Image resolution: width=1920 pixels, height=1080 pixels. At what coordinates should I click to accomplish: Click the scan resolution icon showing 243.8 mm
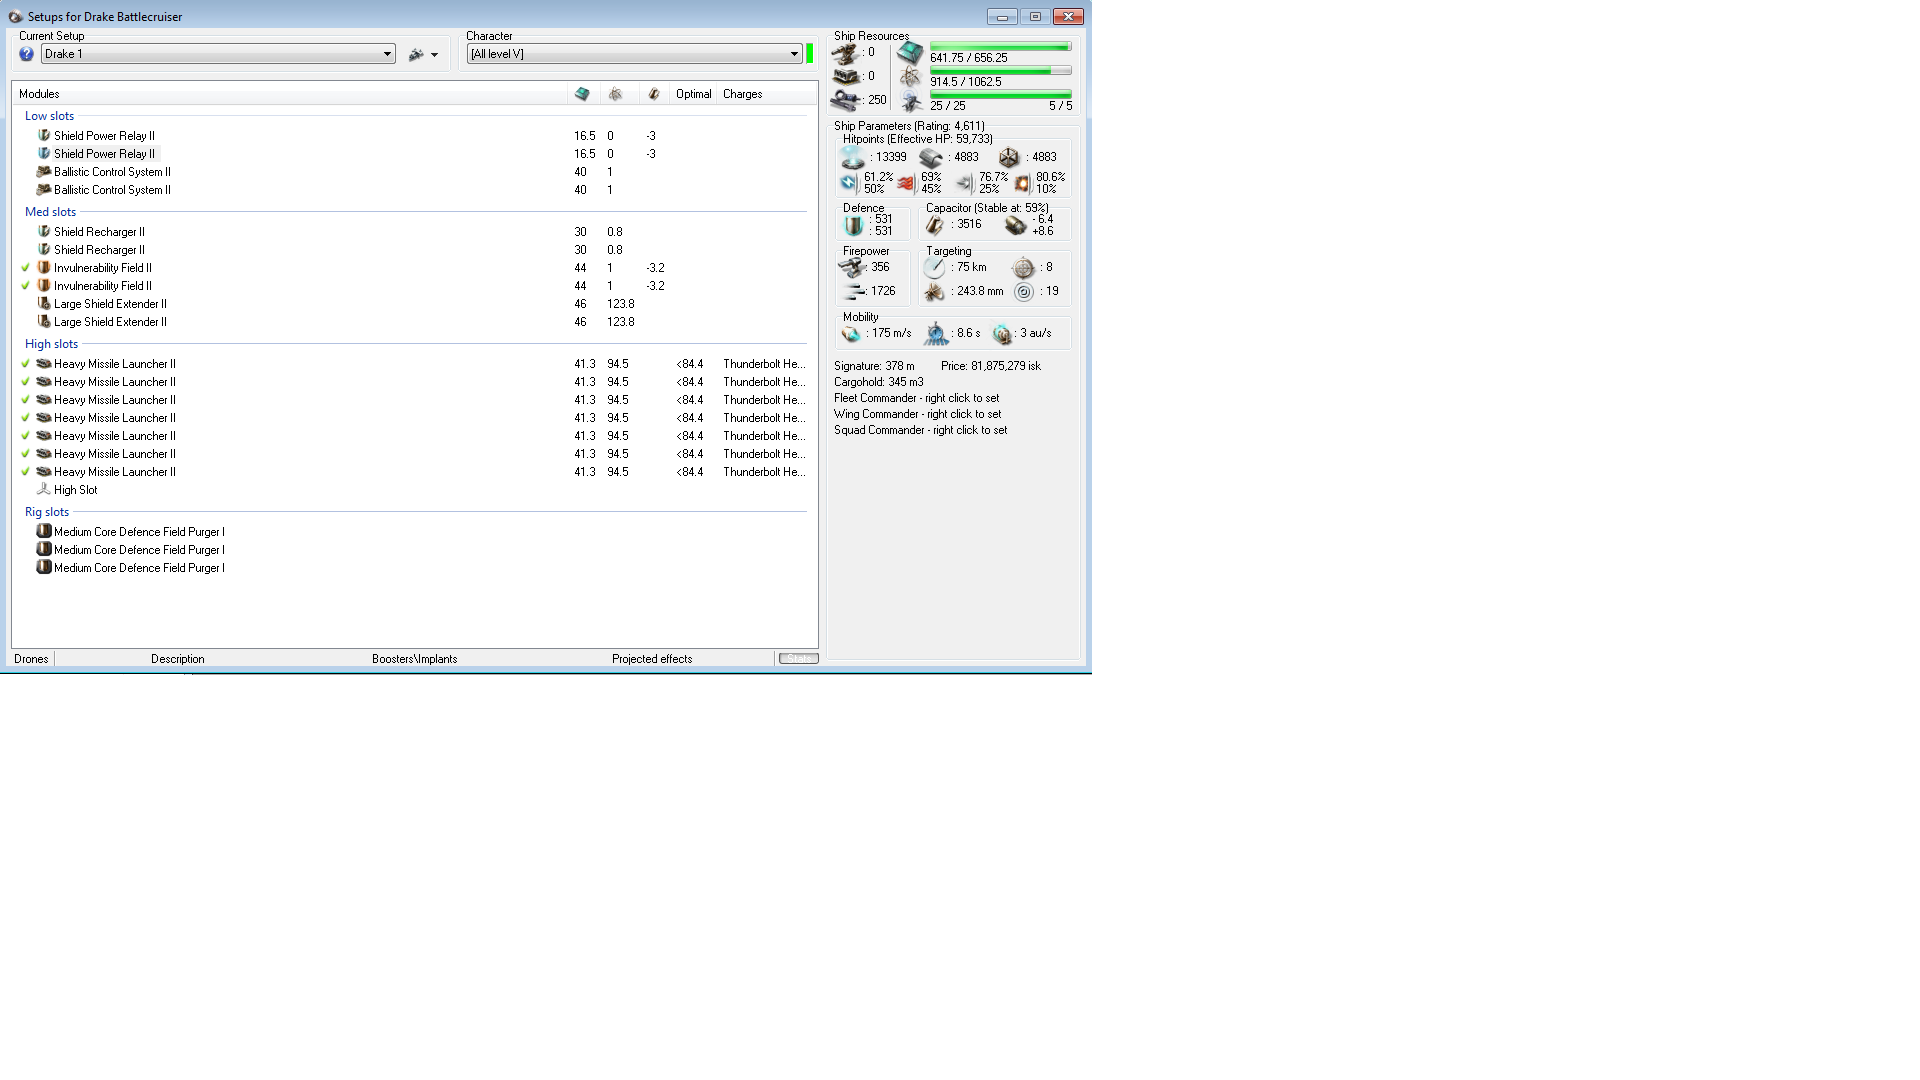(x=934, y=292)
